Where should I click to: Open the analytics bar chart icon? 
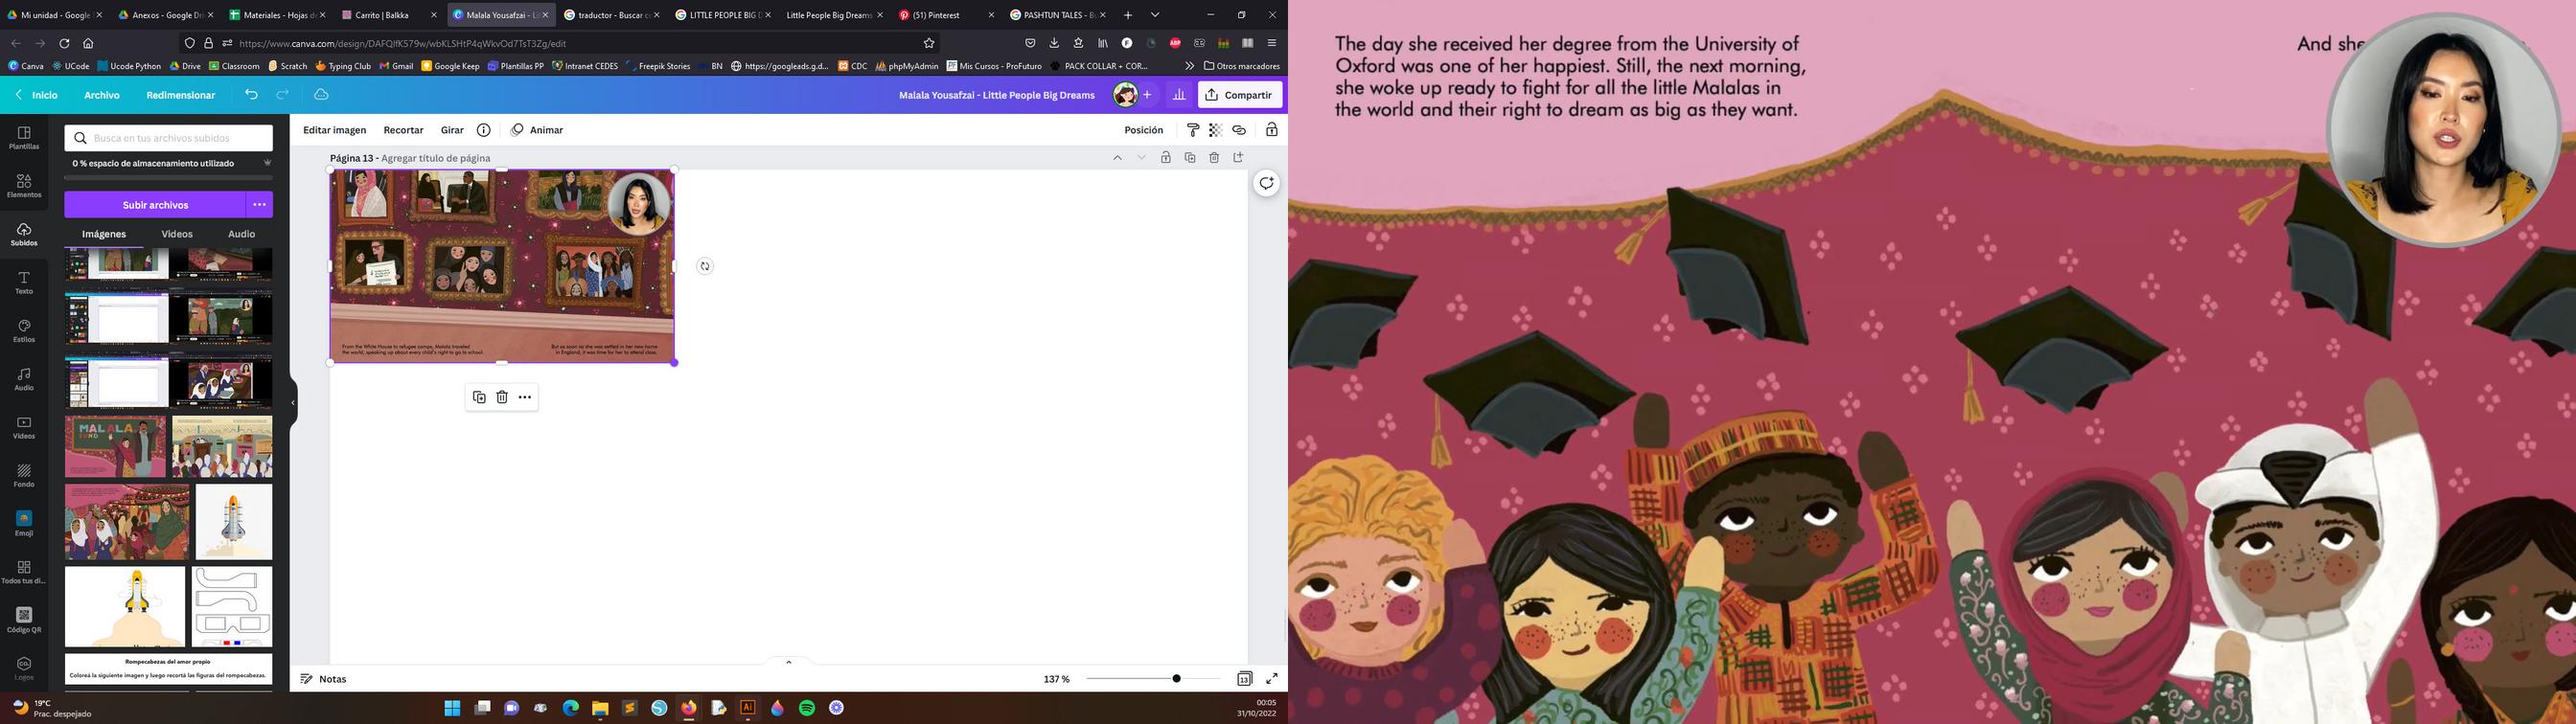click(x=1179, y=95)
